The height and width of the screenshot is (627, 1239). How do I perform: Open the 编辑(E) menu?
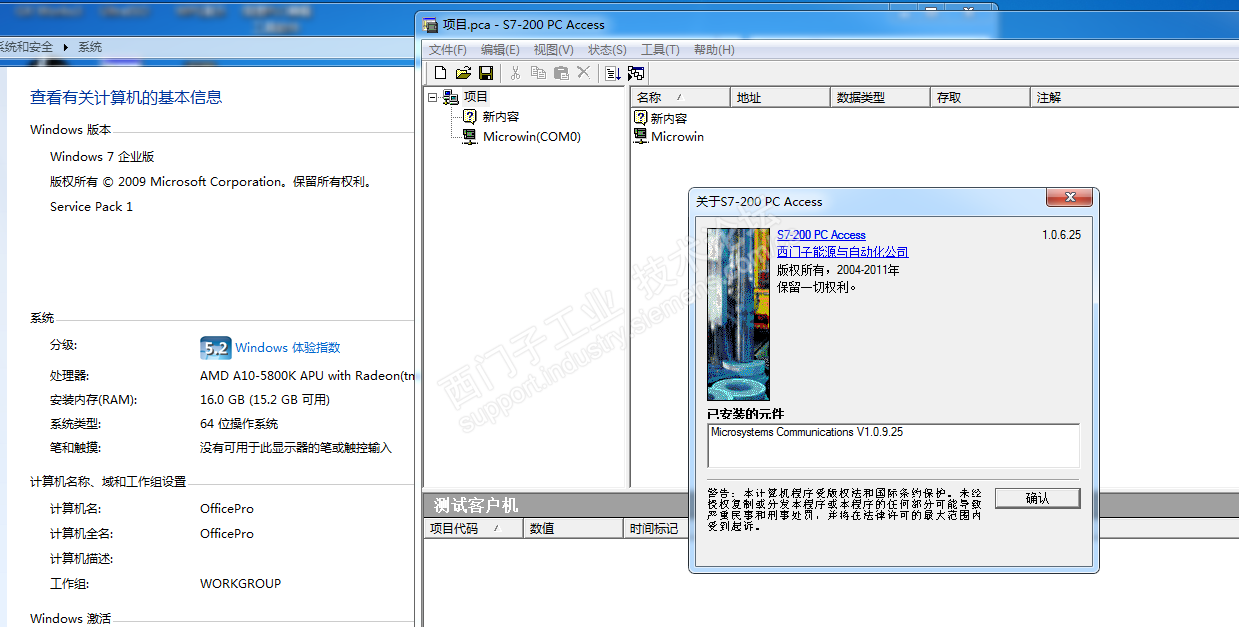tap(500, 50)
